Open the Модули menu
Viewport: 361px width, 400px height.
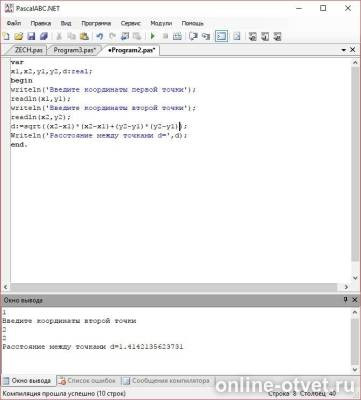pyautogui.click(x=161, y=23)
